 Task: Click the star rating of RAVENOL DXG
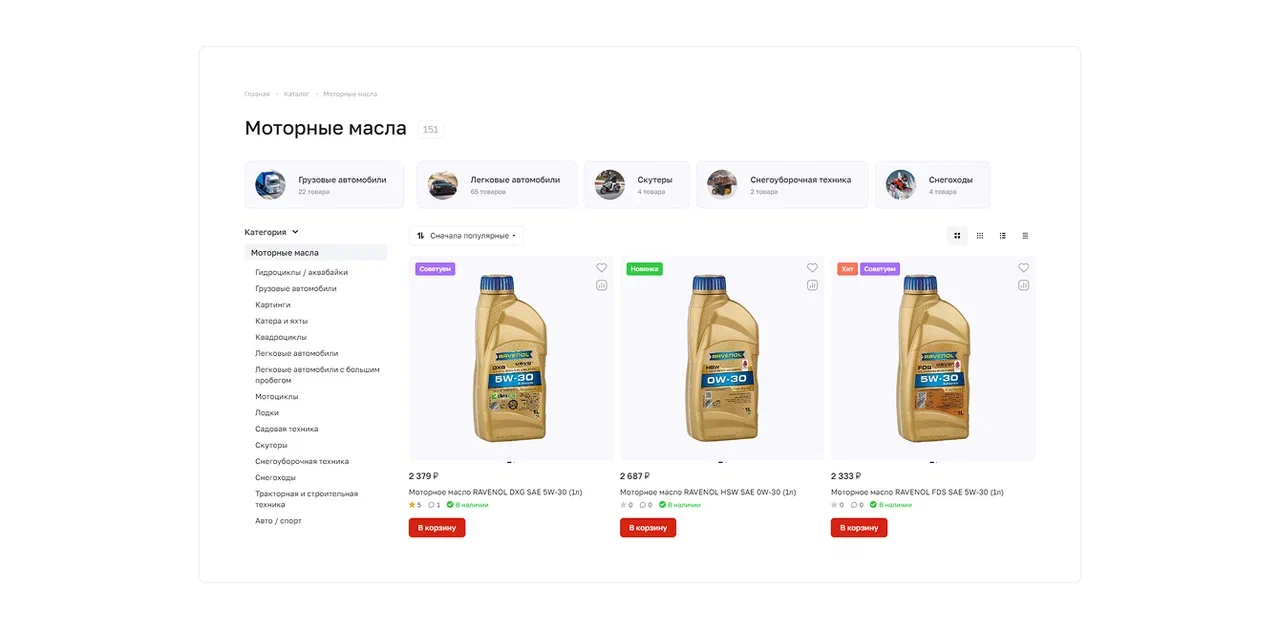click(415, 505)
